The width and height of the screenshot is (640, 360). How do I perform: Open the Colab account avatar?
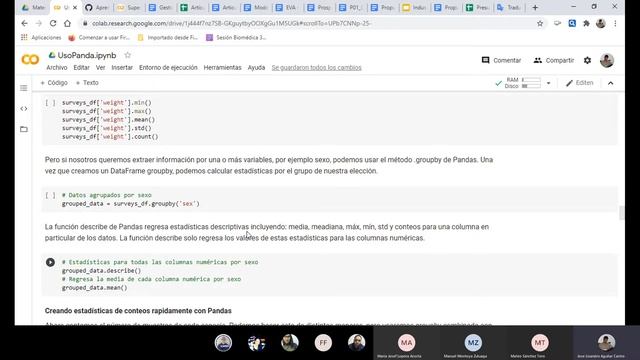click(x=607, y=60)
